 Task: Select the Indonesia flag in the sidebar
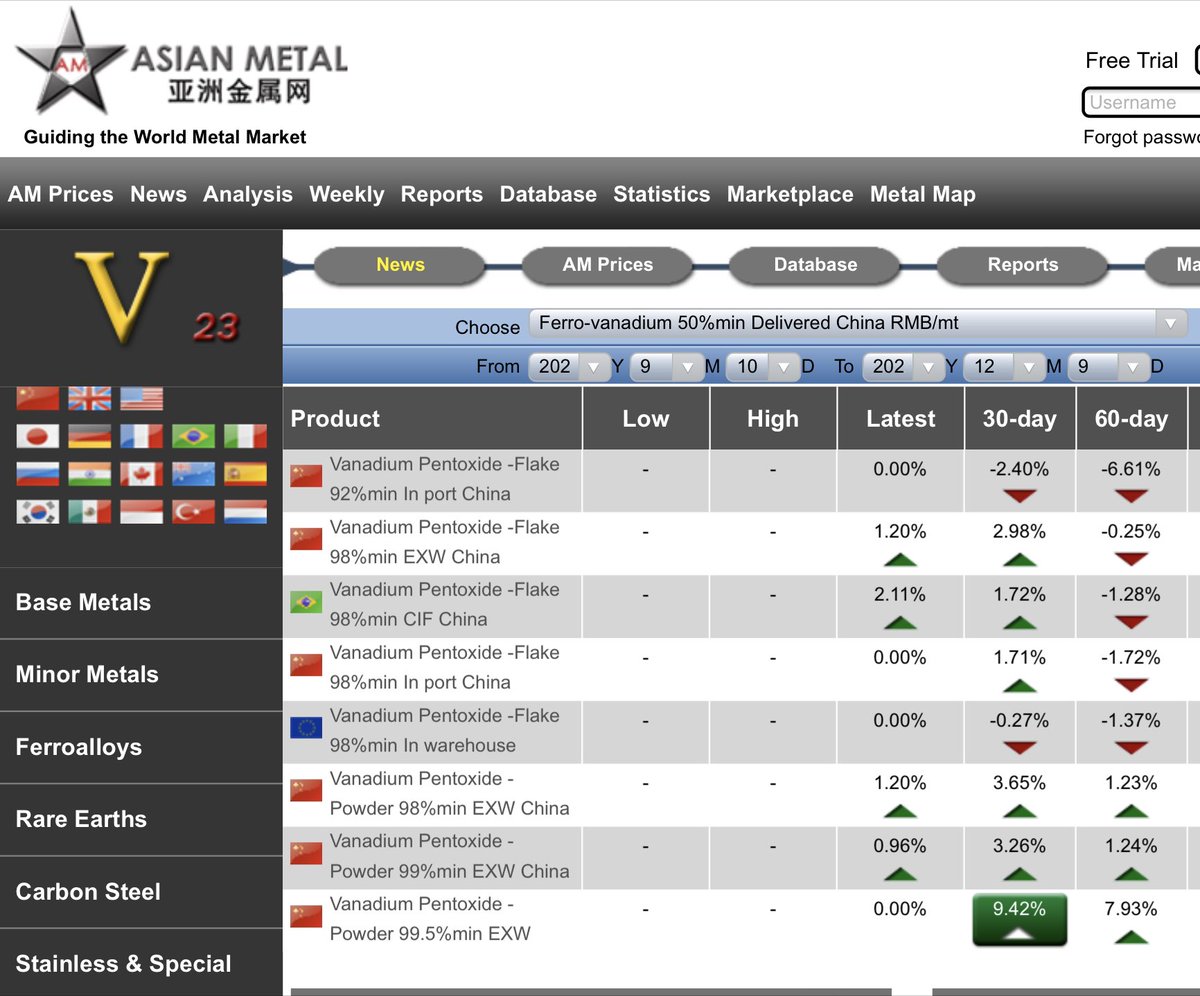tap(142, 512)
